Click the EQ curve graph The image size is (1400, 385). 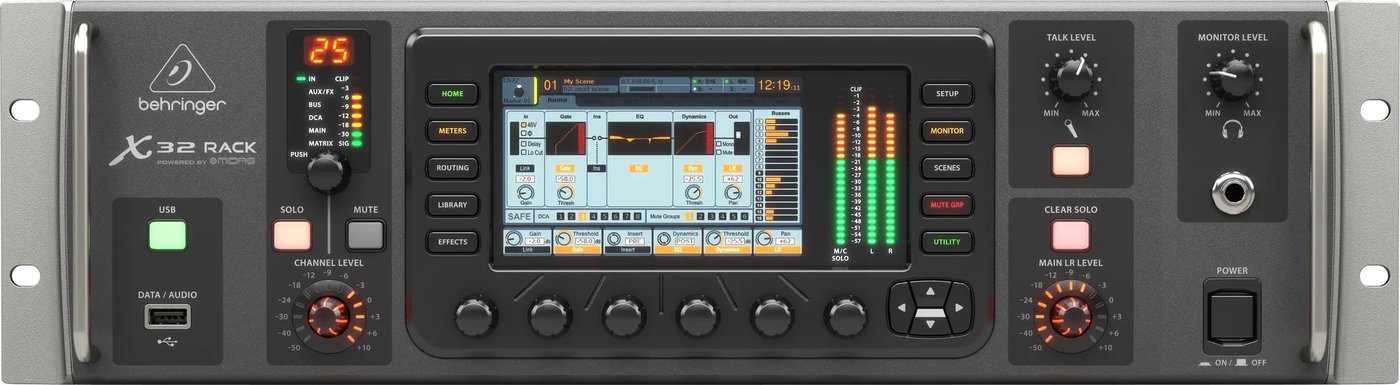coord(639,138)
